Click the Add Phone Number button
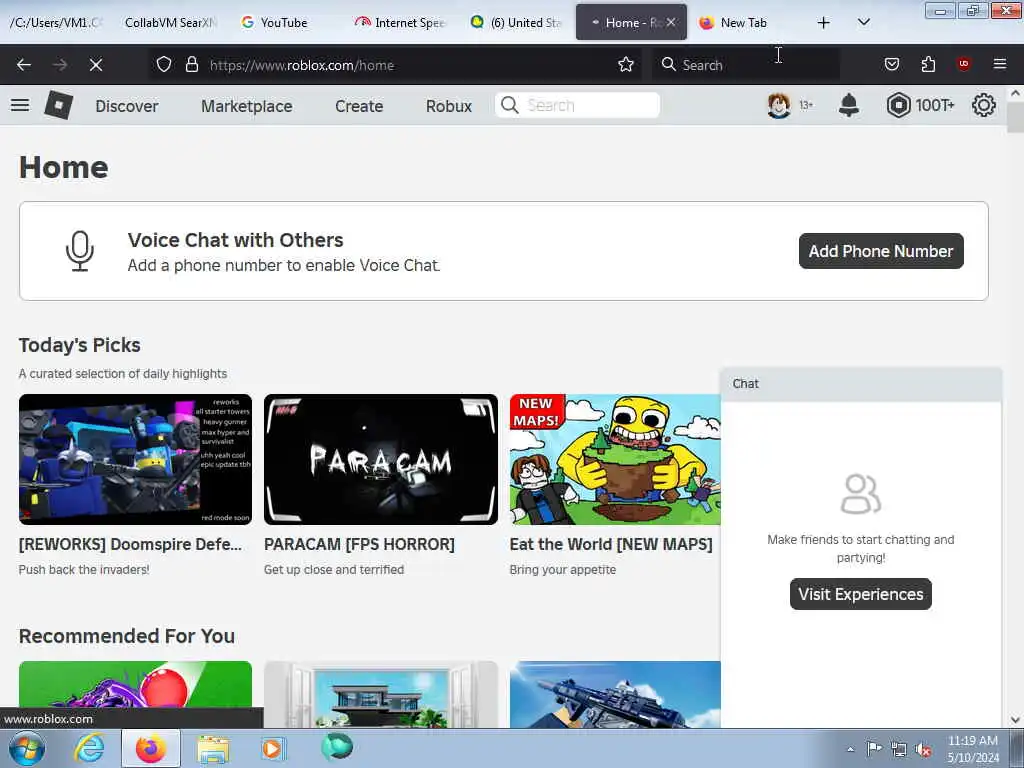The height and width of the screenshot is (768, 1024). click(x=881, y=251)
